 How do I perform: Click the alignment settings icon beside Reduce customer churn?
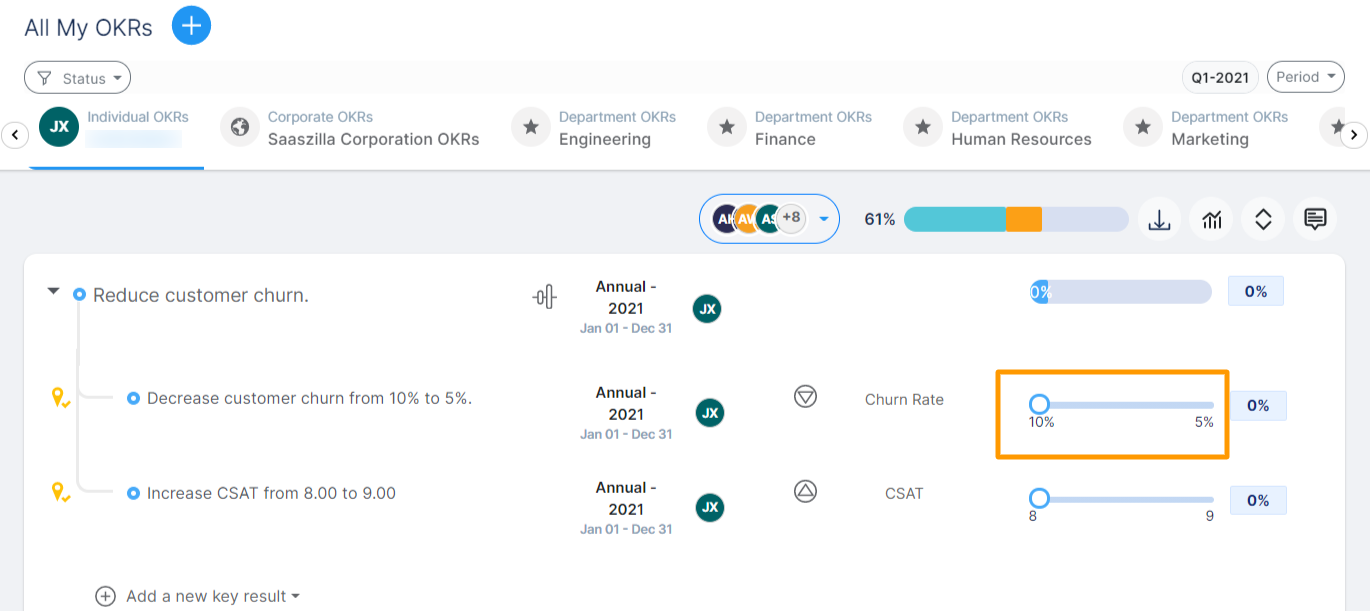pyautogui.click(x=544, y=297)
